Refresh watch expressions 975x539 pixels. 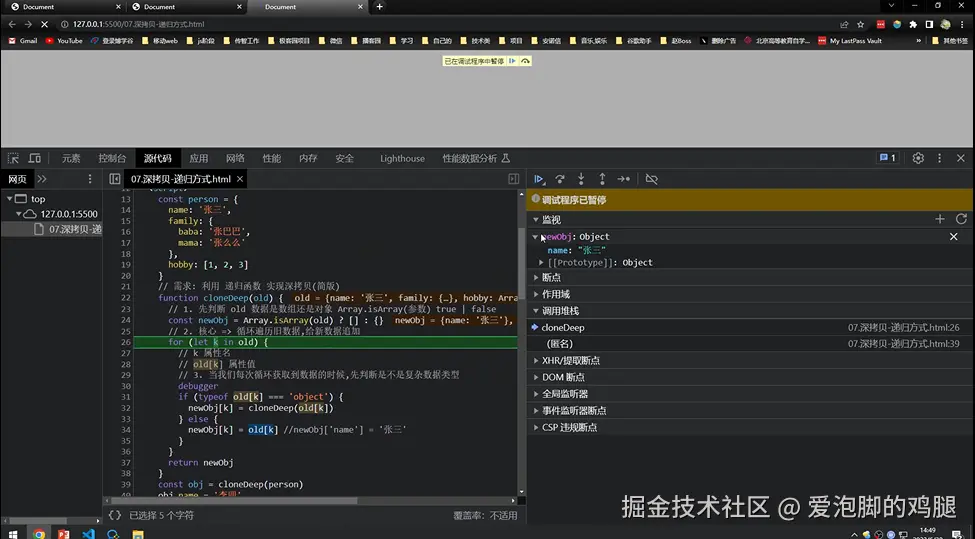(x=961, y=219)
